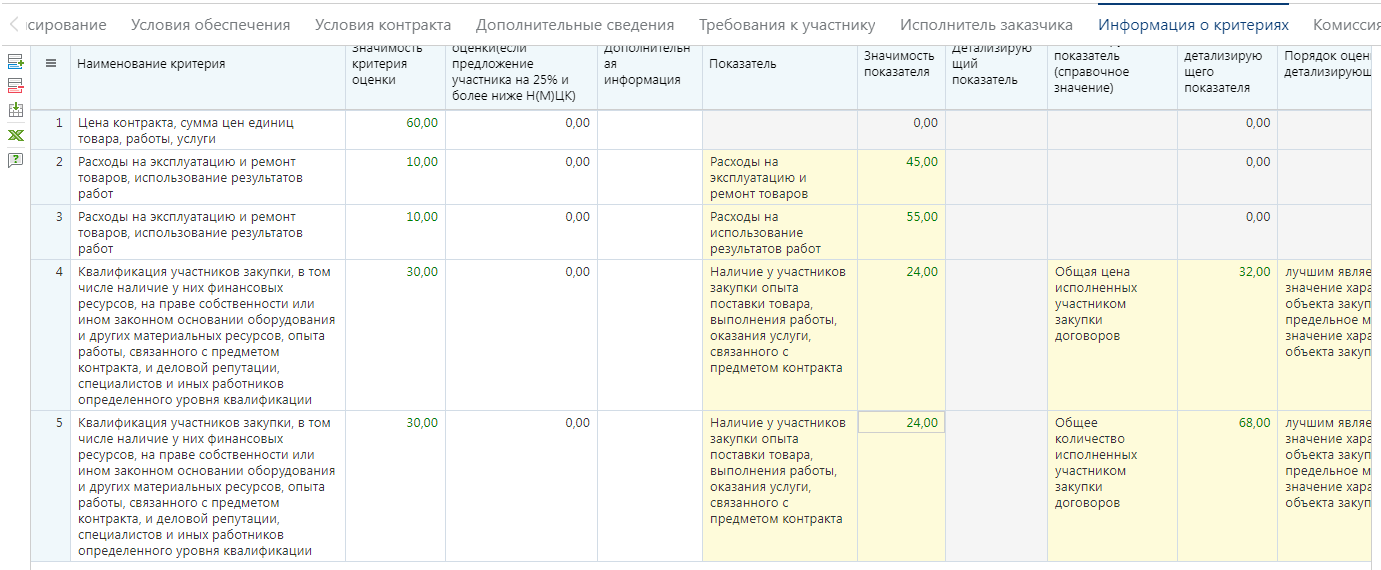Select row number 4 in the grid
This screenshot has height=570, width=1381.
[x=59, y=272]
